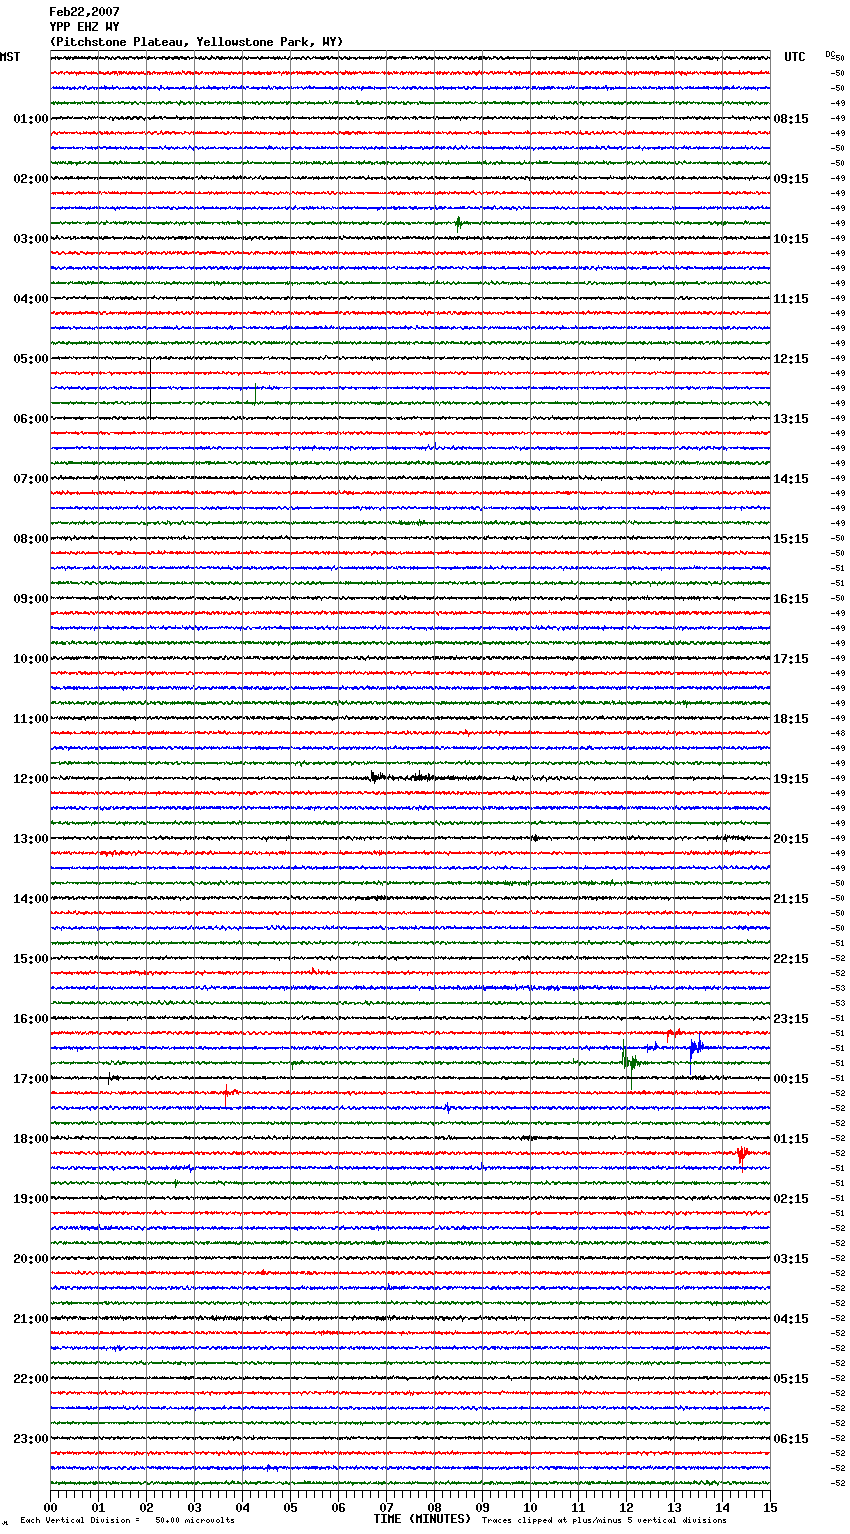Click minute 03 on the bottom time axis

(x=194, y=1506)
